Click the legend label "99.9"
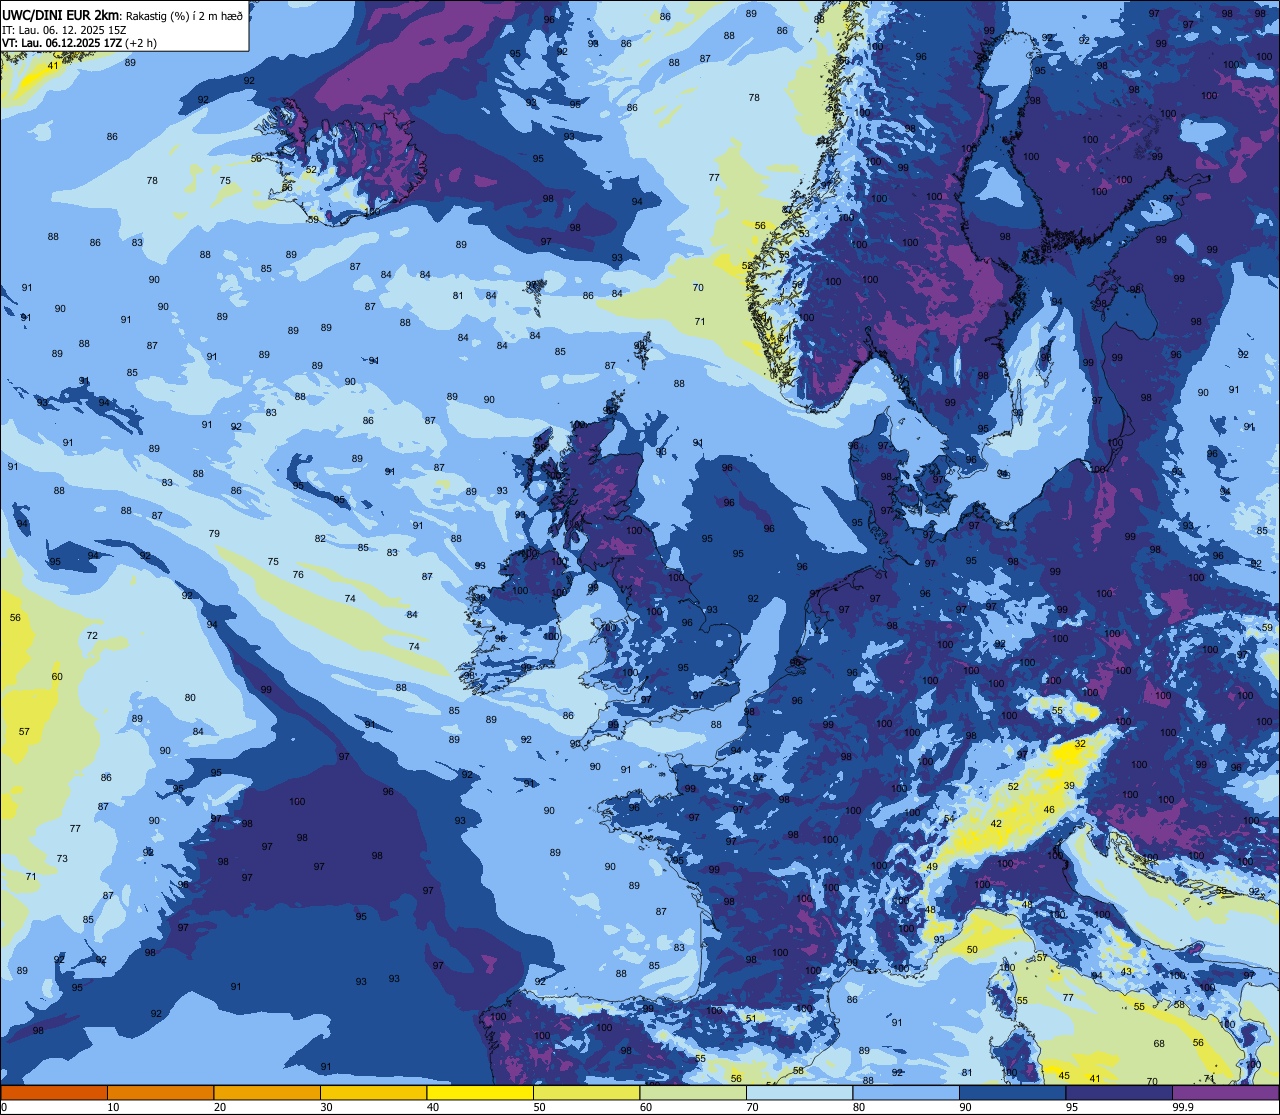Image resolution: width=1280 pixels, height=1115 pixels. click(x=1184, y=1107)
